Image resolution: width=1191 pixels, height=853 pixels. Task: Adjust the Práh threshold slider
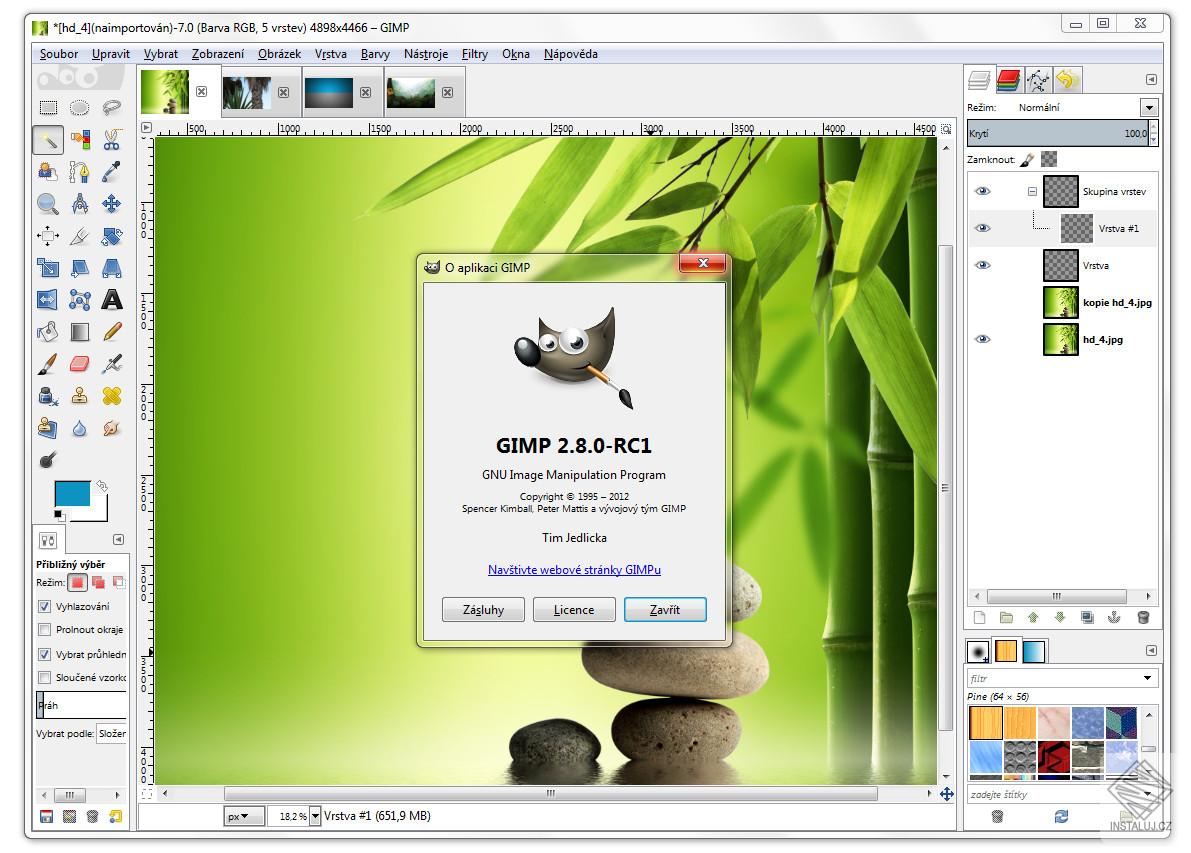coord(81,706)
